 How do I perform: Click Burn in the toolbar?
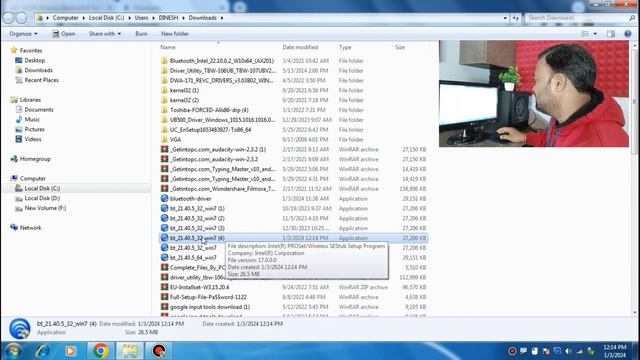[141, 34]
